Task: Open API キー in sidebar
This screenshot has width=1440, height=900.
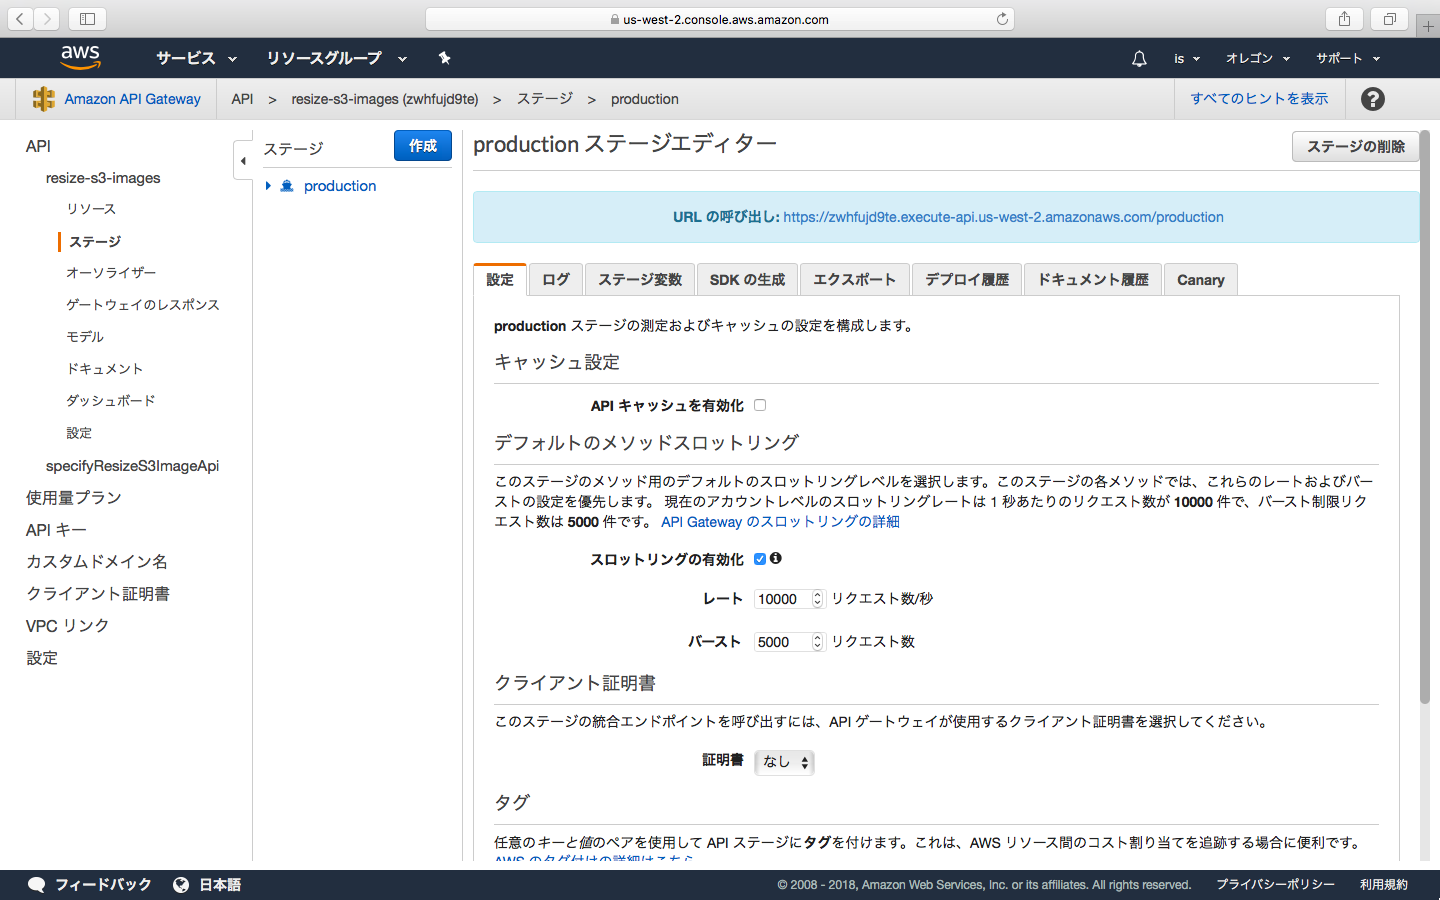Action: click(56, 530)
